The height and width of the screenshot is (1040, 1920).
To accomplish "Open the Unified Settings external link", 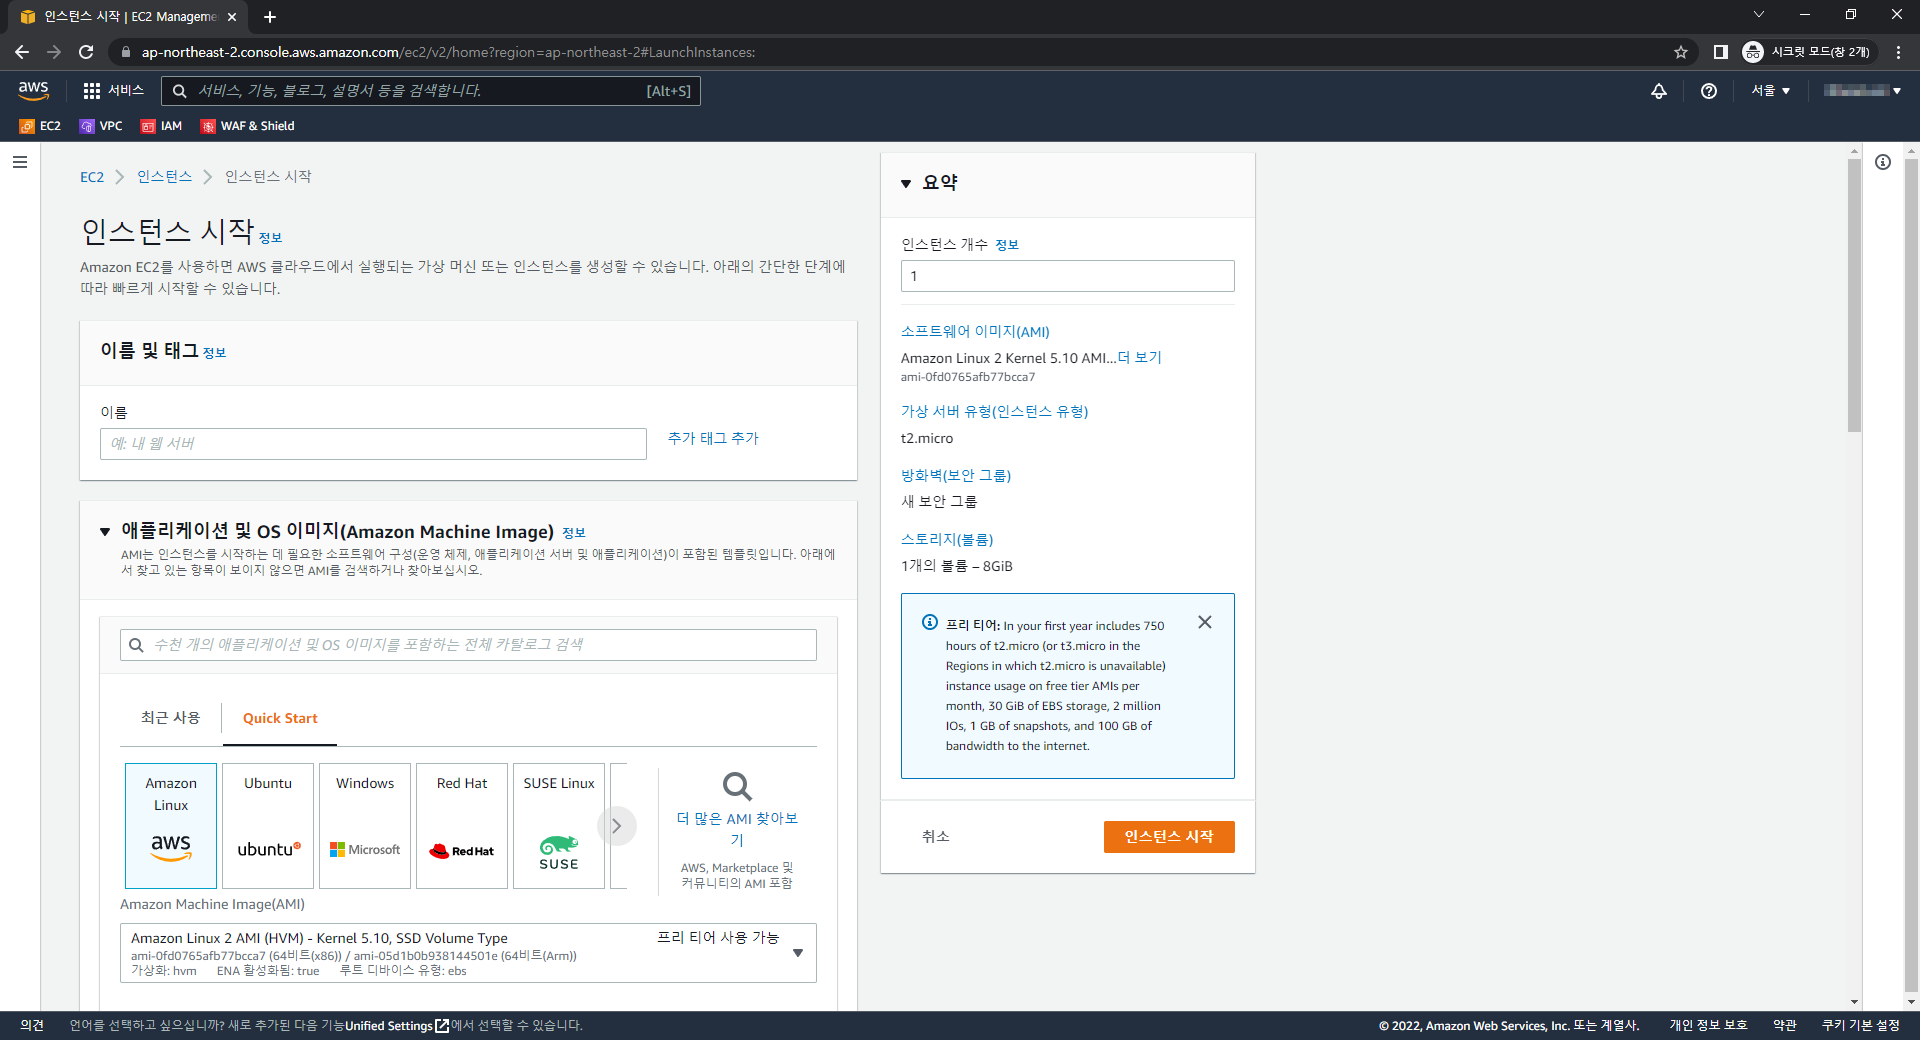I will click(x=397, y=1026).
